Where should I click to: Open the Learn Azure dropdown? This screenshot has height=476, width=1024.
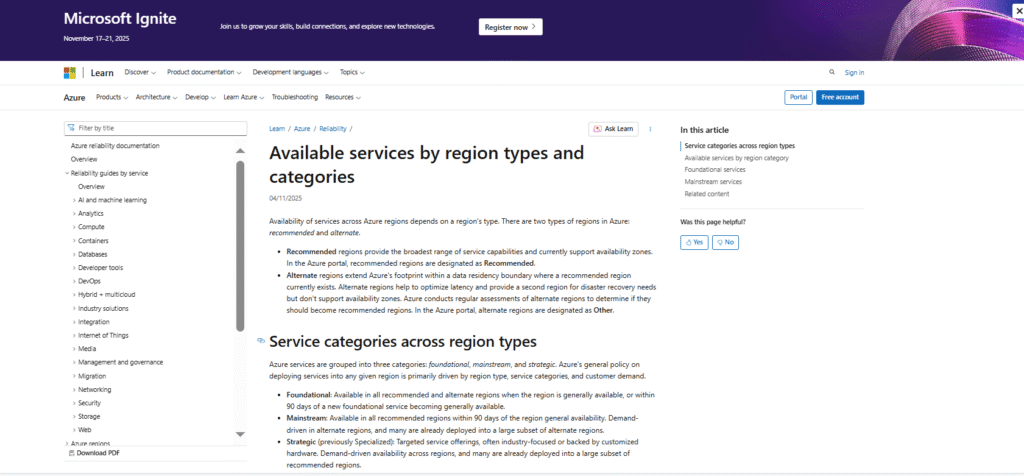[x=244, y=97]
